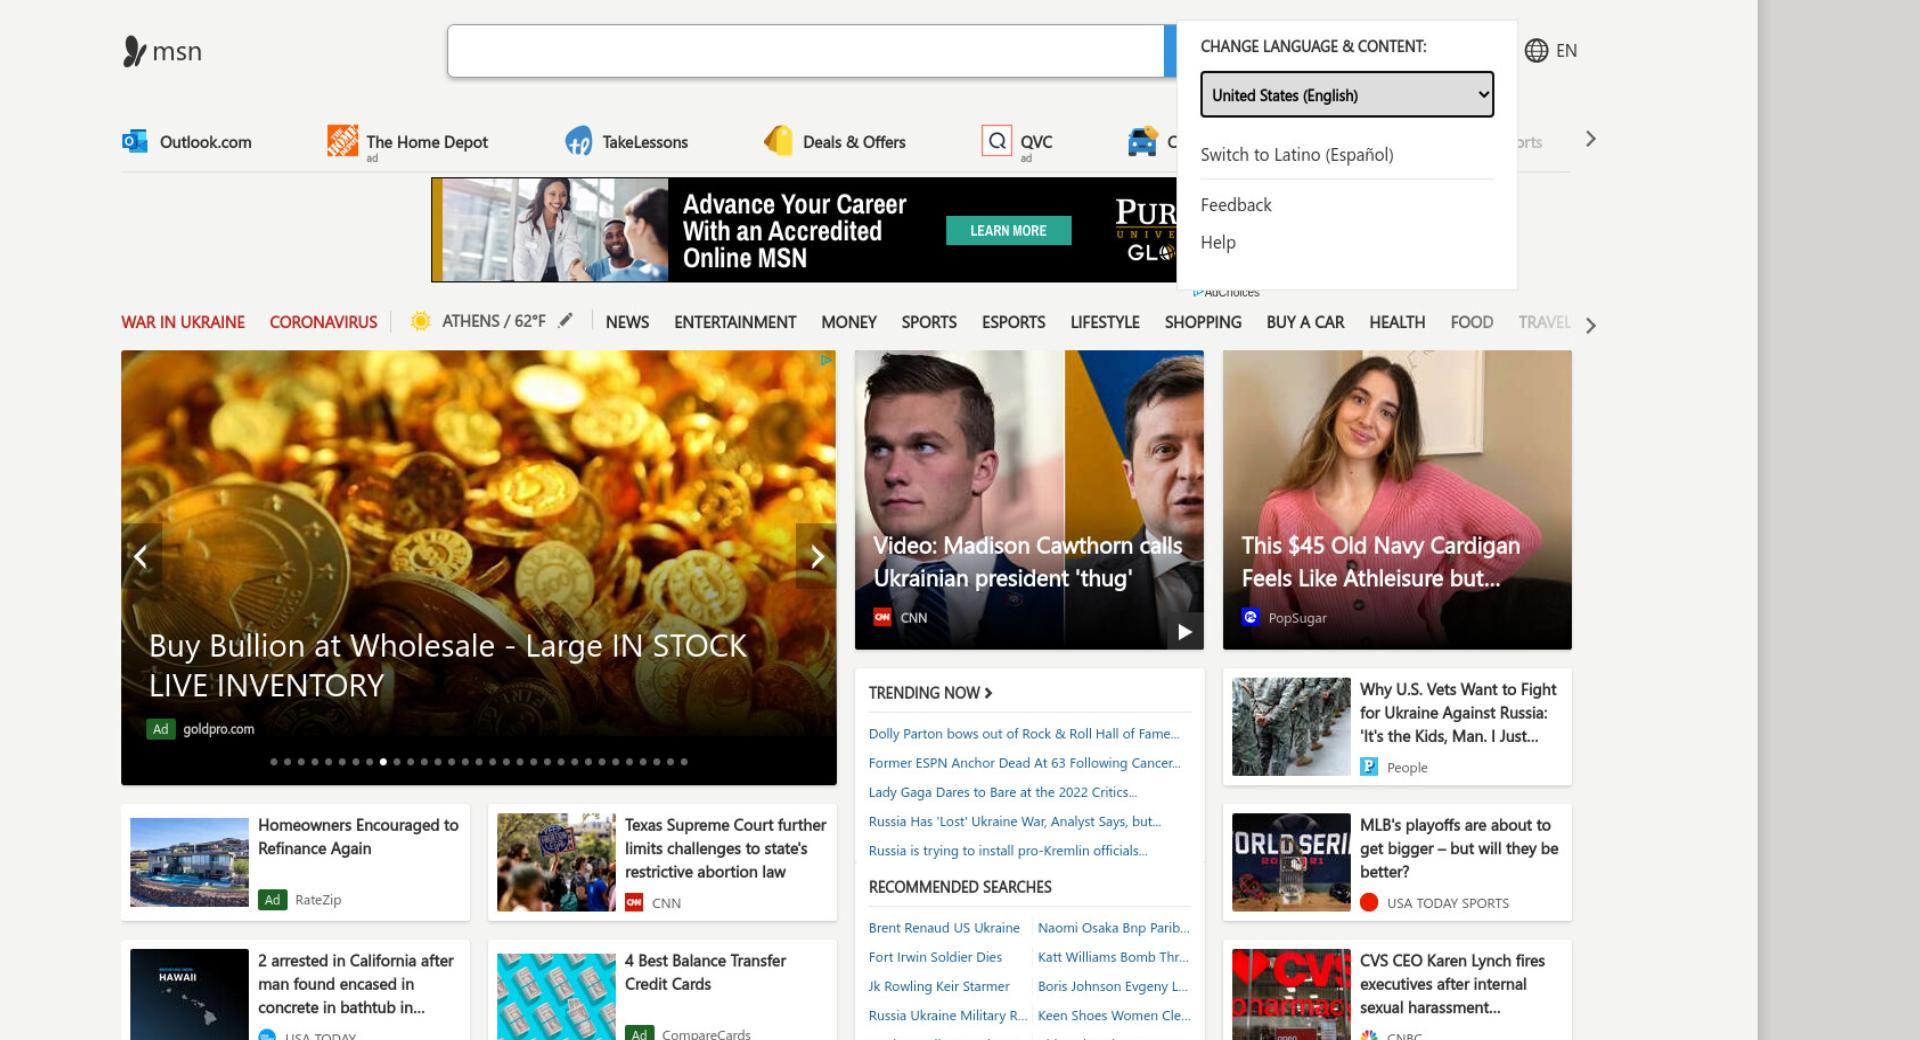Open the MONEY category
This screenshot has width=1920, height=1040.
[849, 322]
